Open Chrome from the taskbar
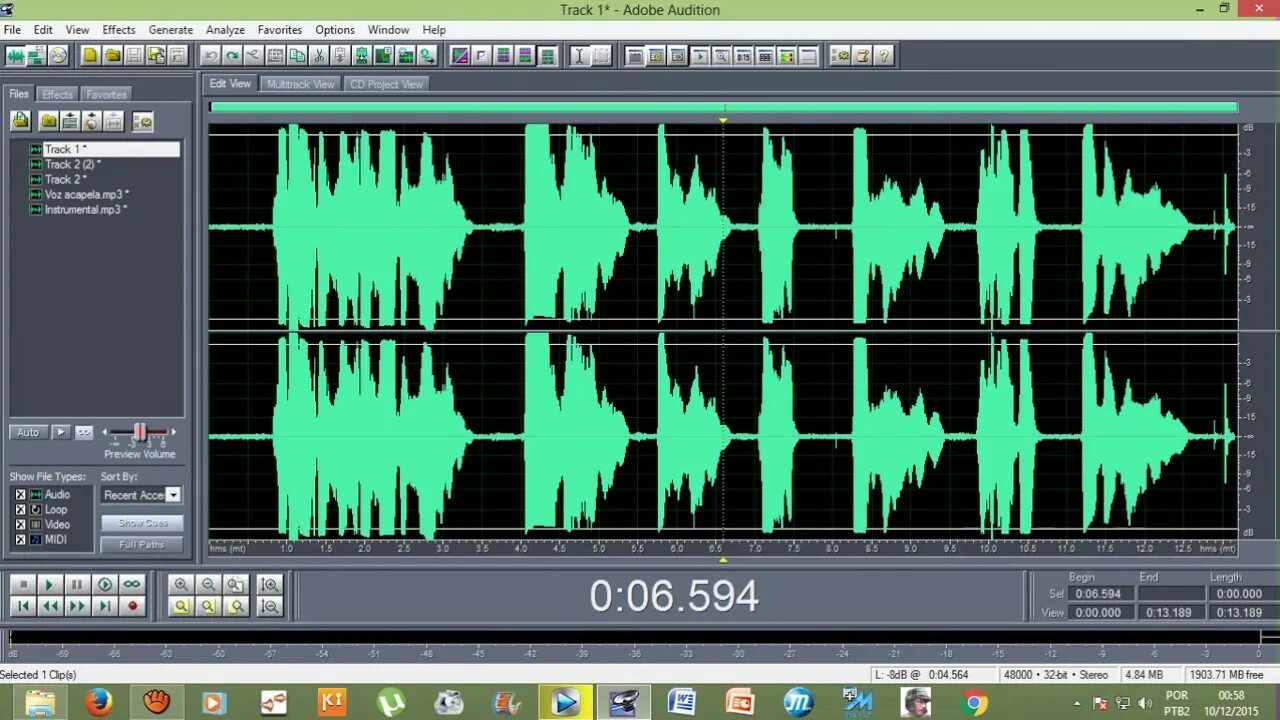The image size is (1280, 720). tap(974, 703)
